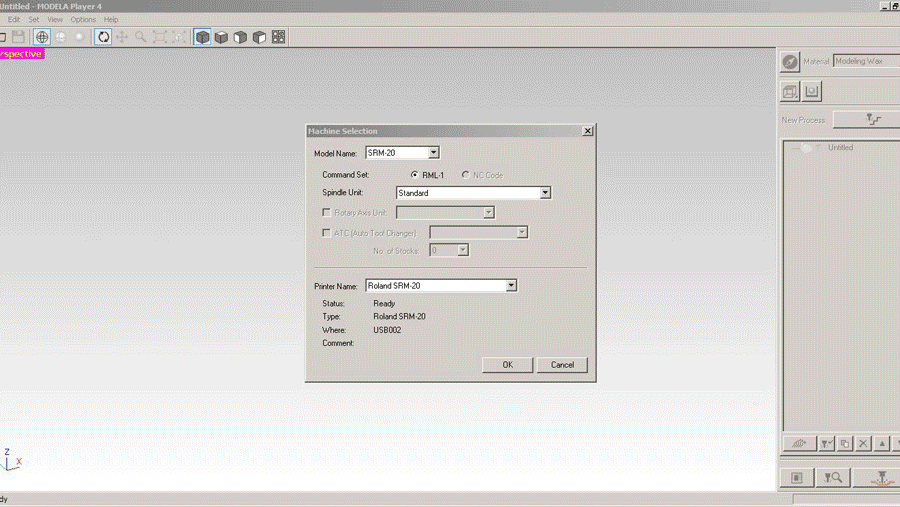Activate the Zoom magnifier tool
This screenshot has height=507, width=900.
(x=141, y=37)
